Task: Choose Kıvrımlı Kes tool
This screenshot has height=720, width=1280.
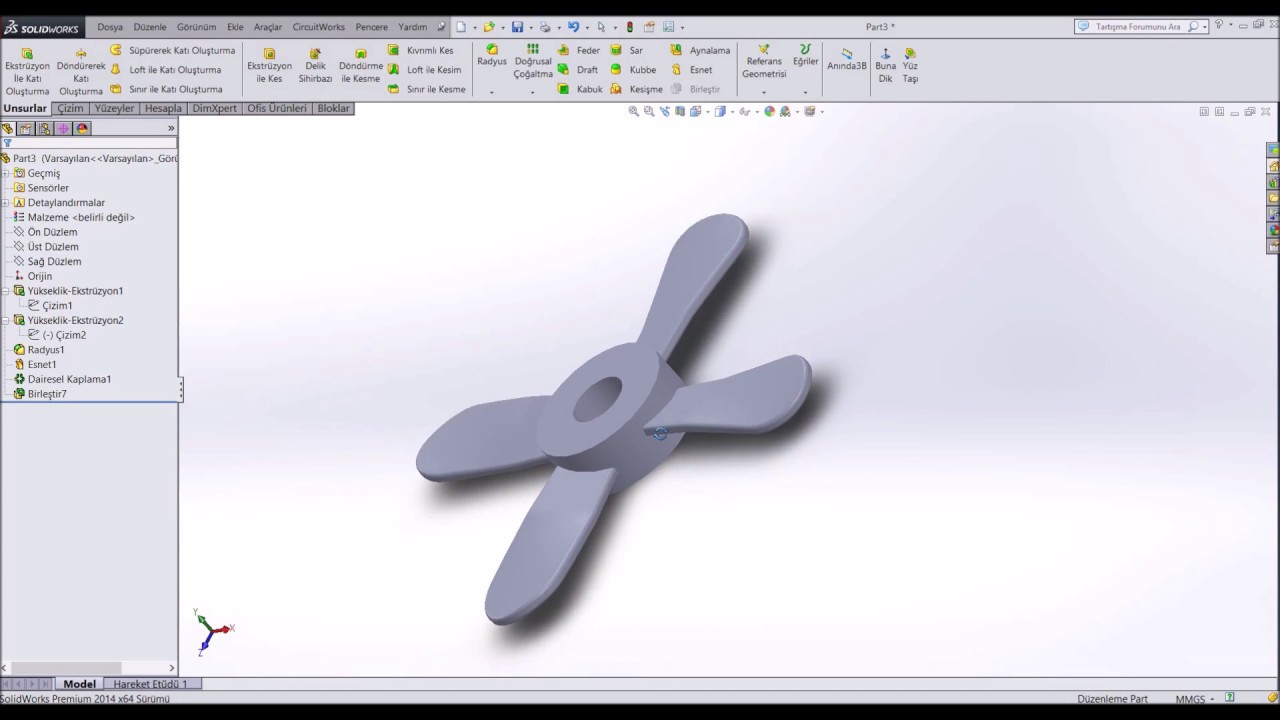Action: (421, 50)
